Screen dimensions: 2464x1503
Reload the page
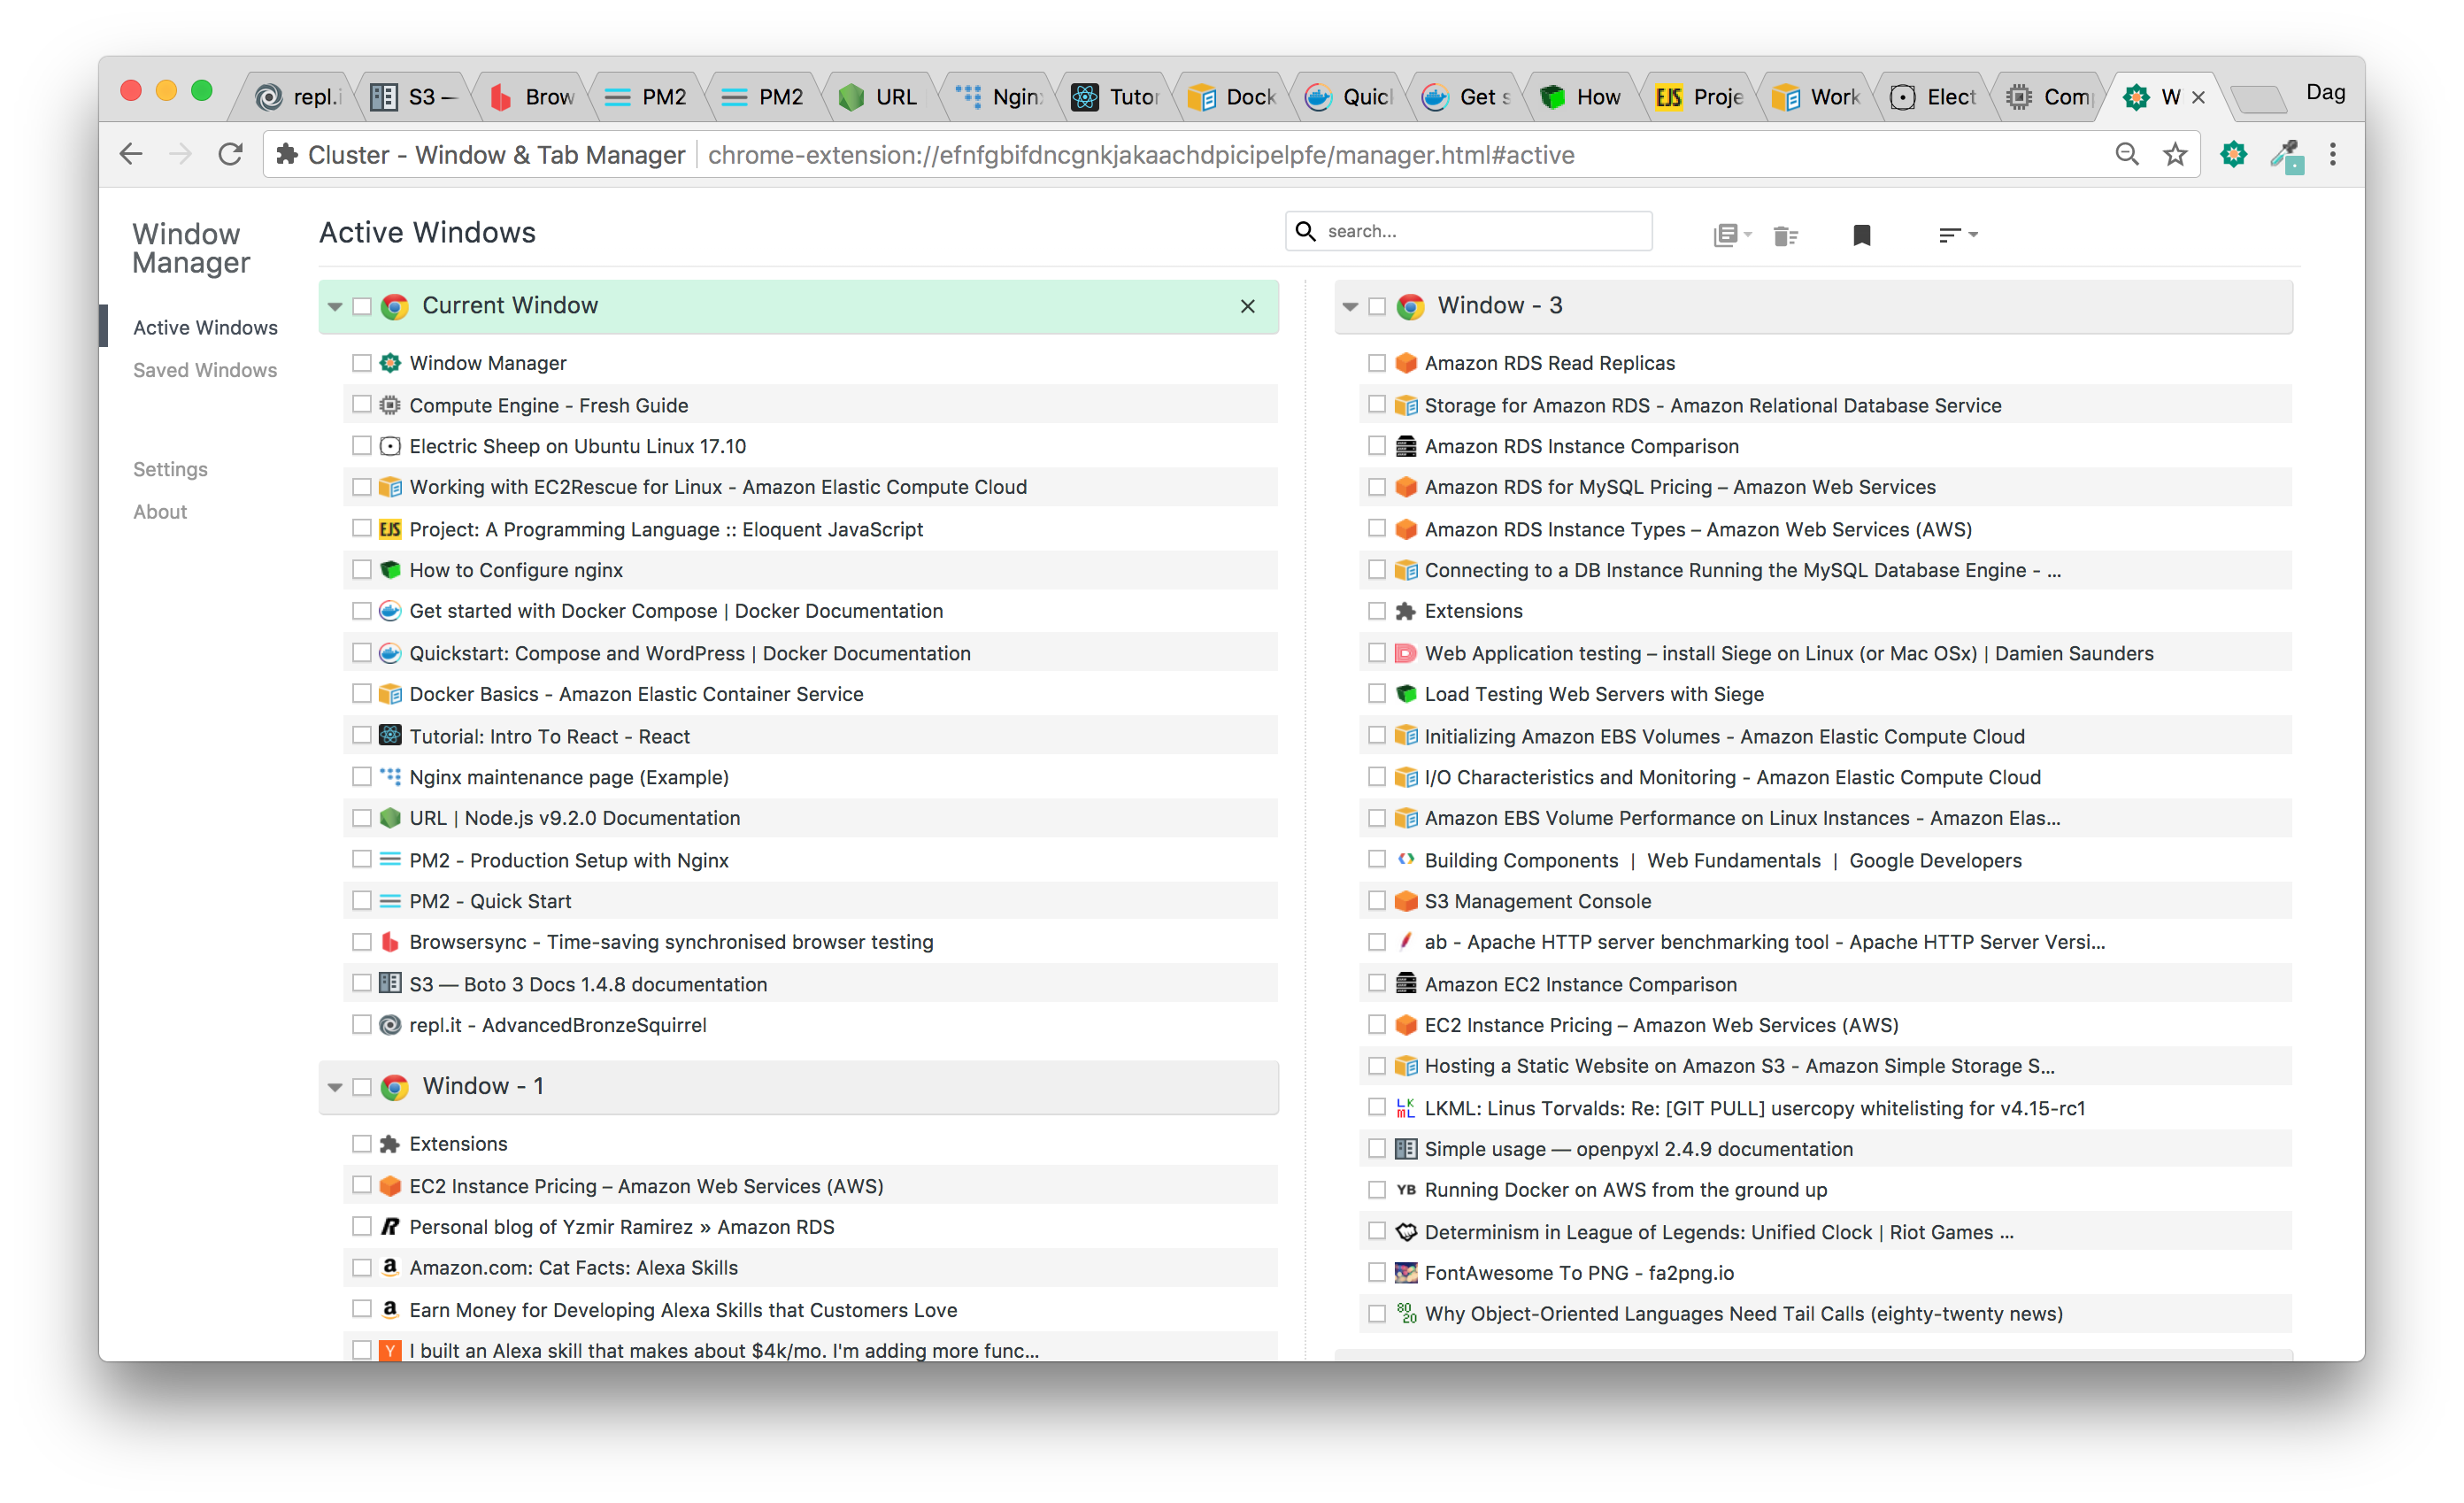(231, 155)
